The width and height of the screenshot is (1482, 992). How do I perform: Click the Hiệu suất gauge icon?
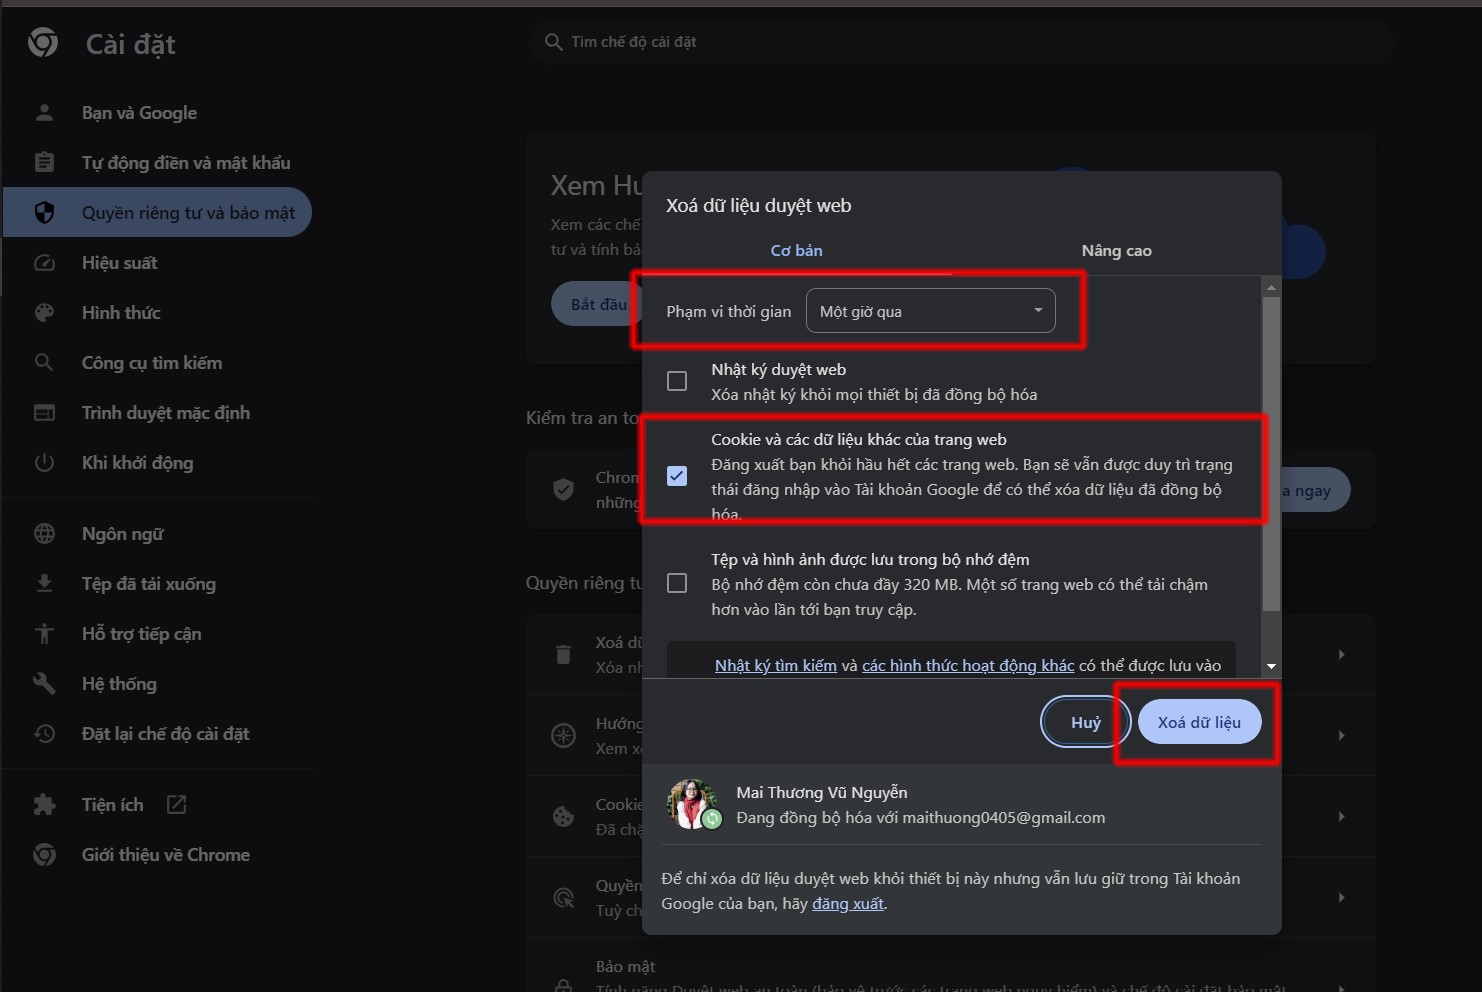44,263
